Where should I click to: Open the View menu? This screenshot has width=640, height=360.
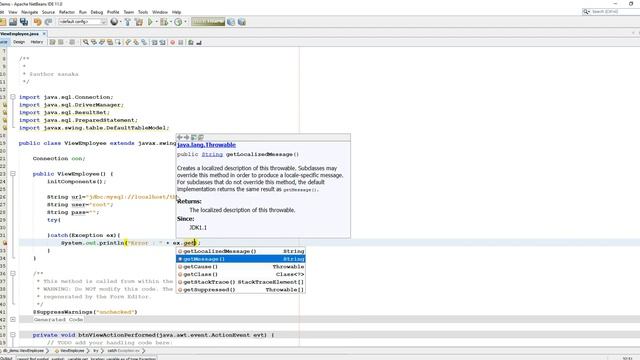pos(13,12)
